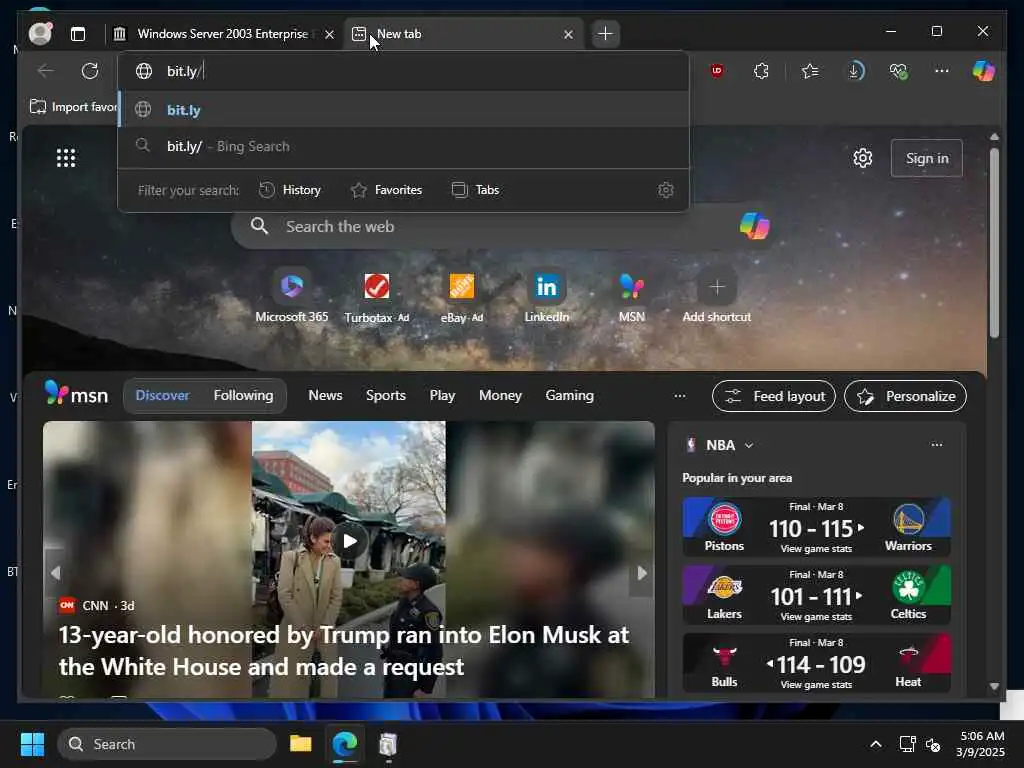Filter search by Favorites
The image size is (1024, 768).
point(387,190)
